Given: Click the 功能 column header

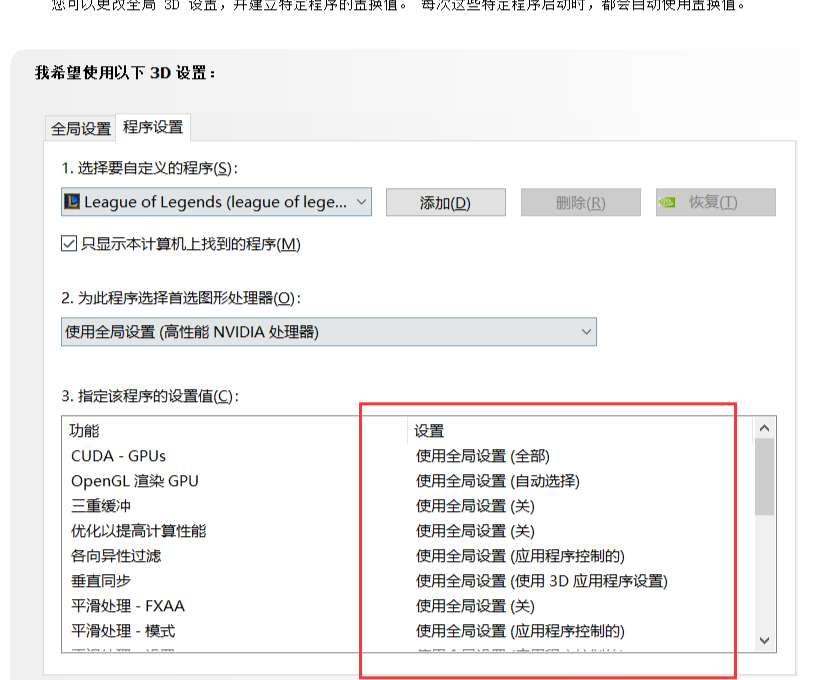Looking at the screenshot, I should [x=235, y=431].
